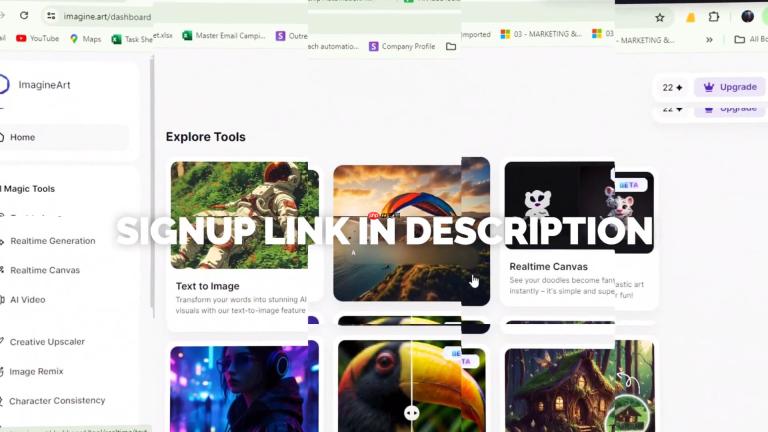The width and height of the screenshot is (768, 432).
Task: Click the Upgrade button
Action: click(730, 87)
